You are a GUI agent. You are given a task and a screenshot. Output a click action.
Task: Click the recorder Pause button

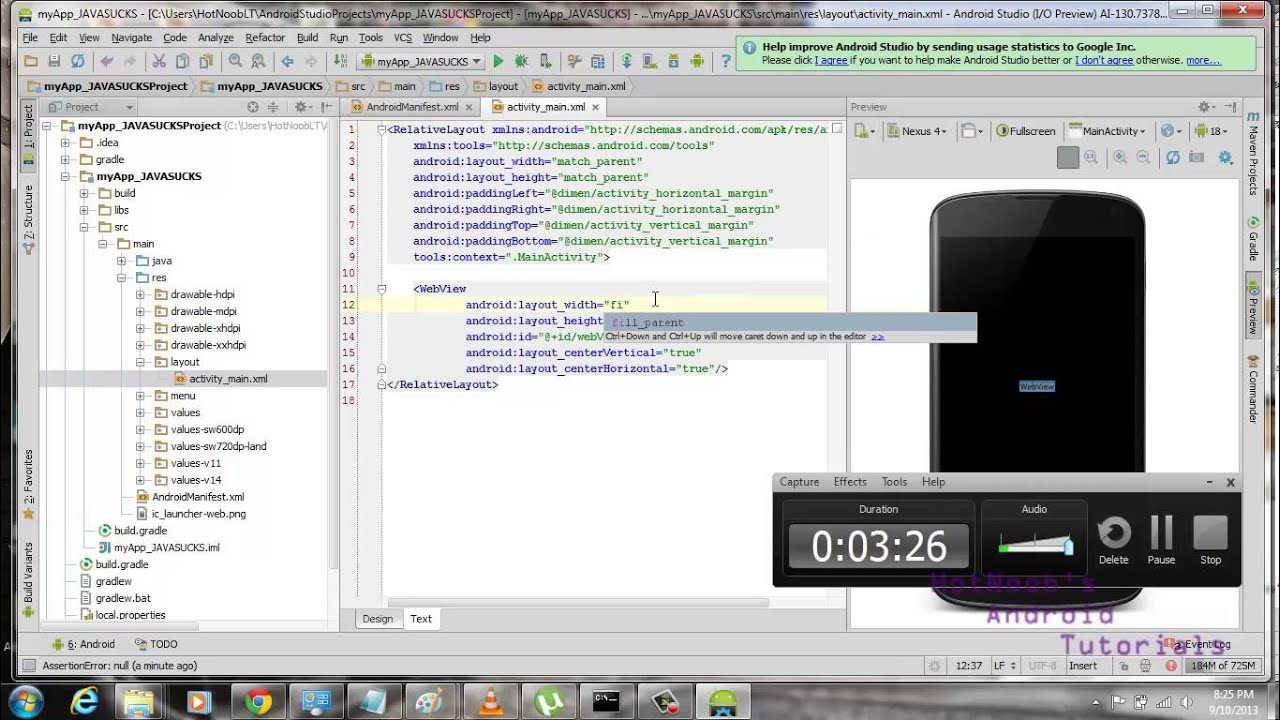click(1161, 540)
